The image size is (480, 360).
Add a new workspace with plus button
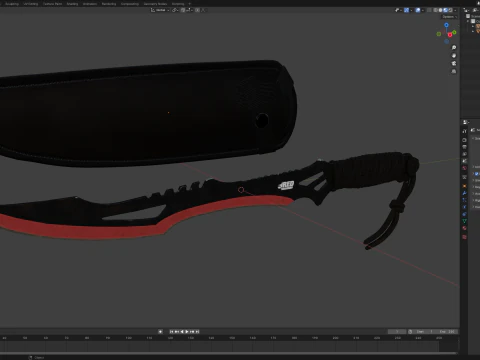pos(190,4)
